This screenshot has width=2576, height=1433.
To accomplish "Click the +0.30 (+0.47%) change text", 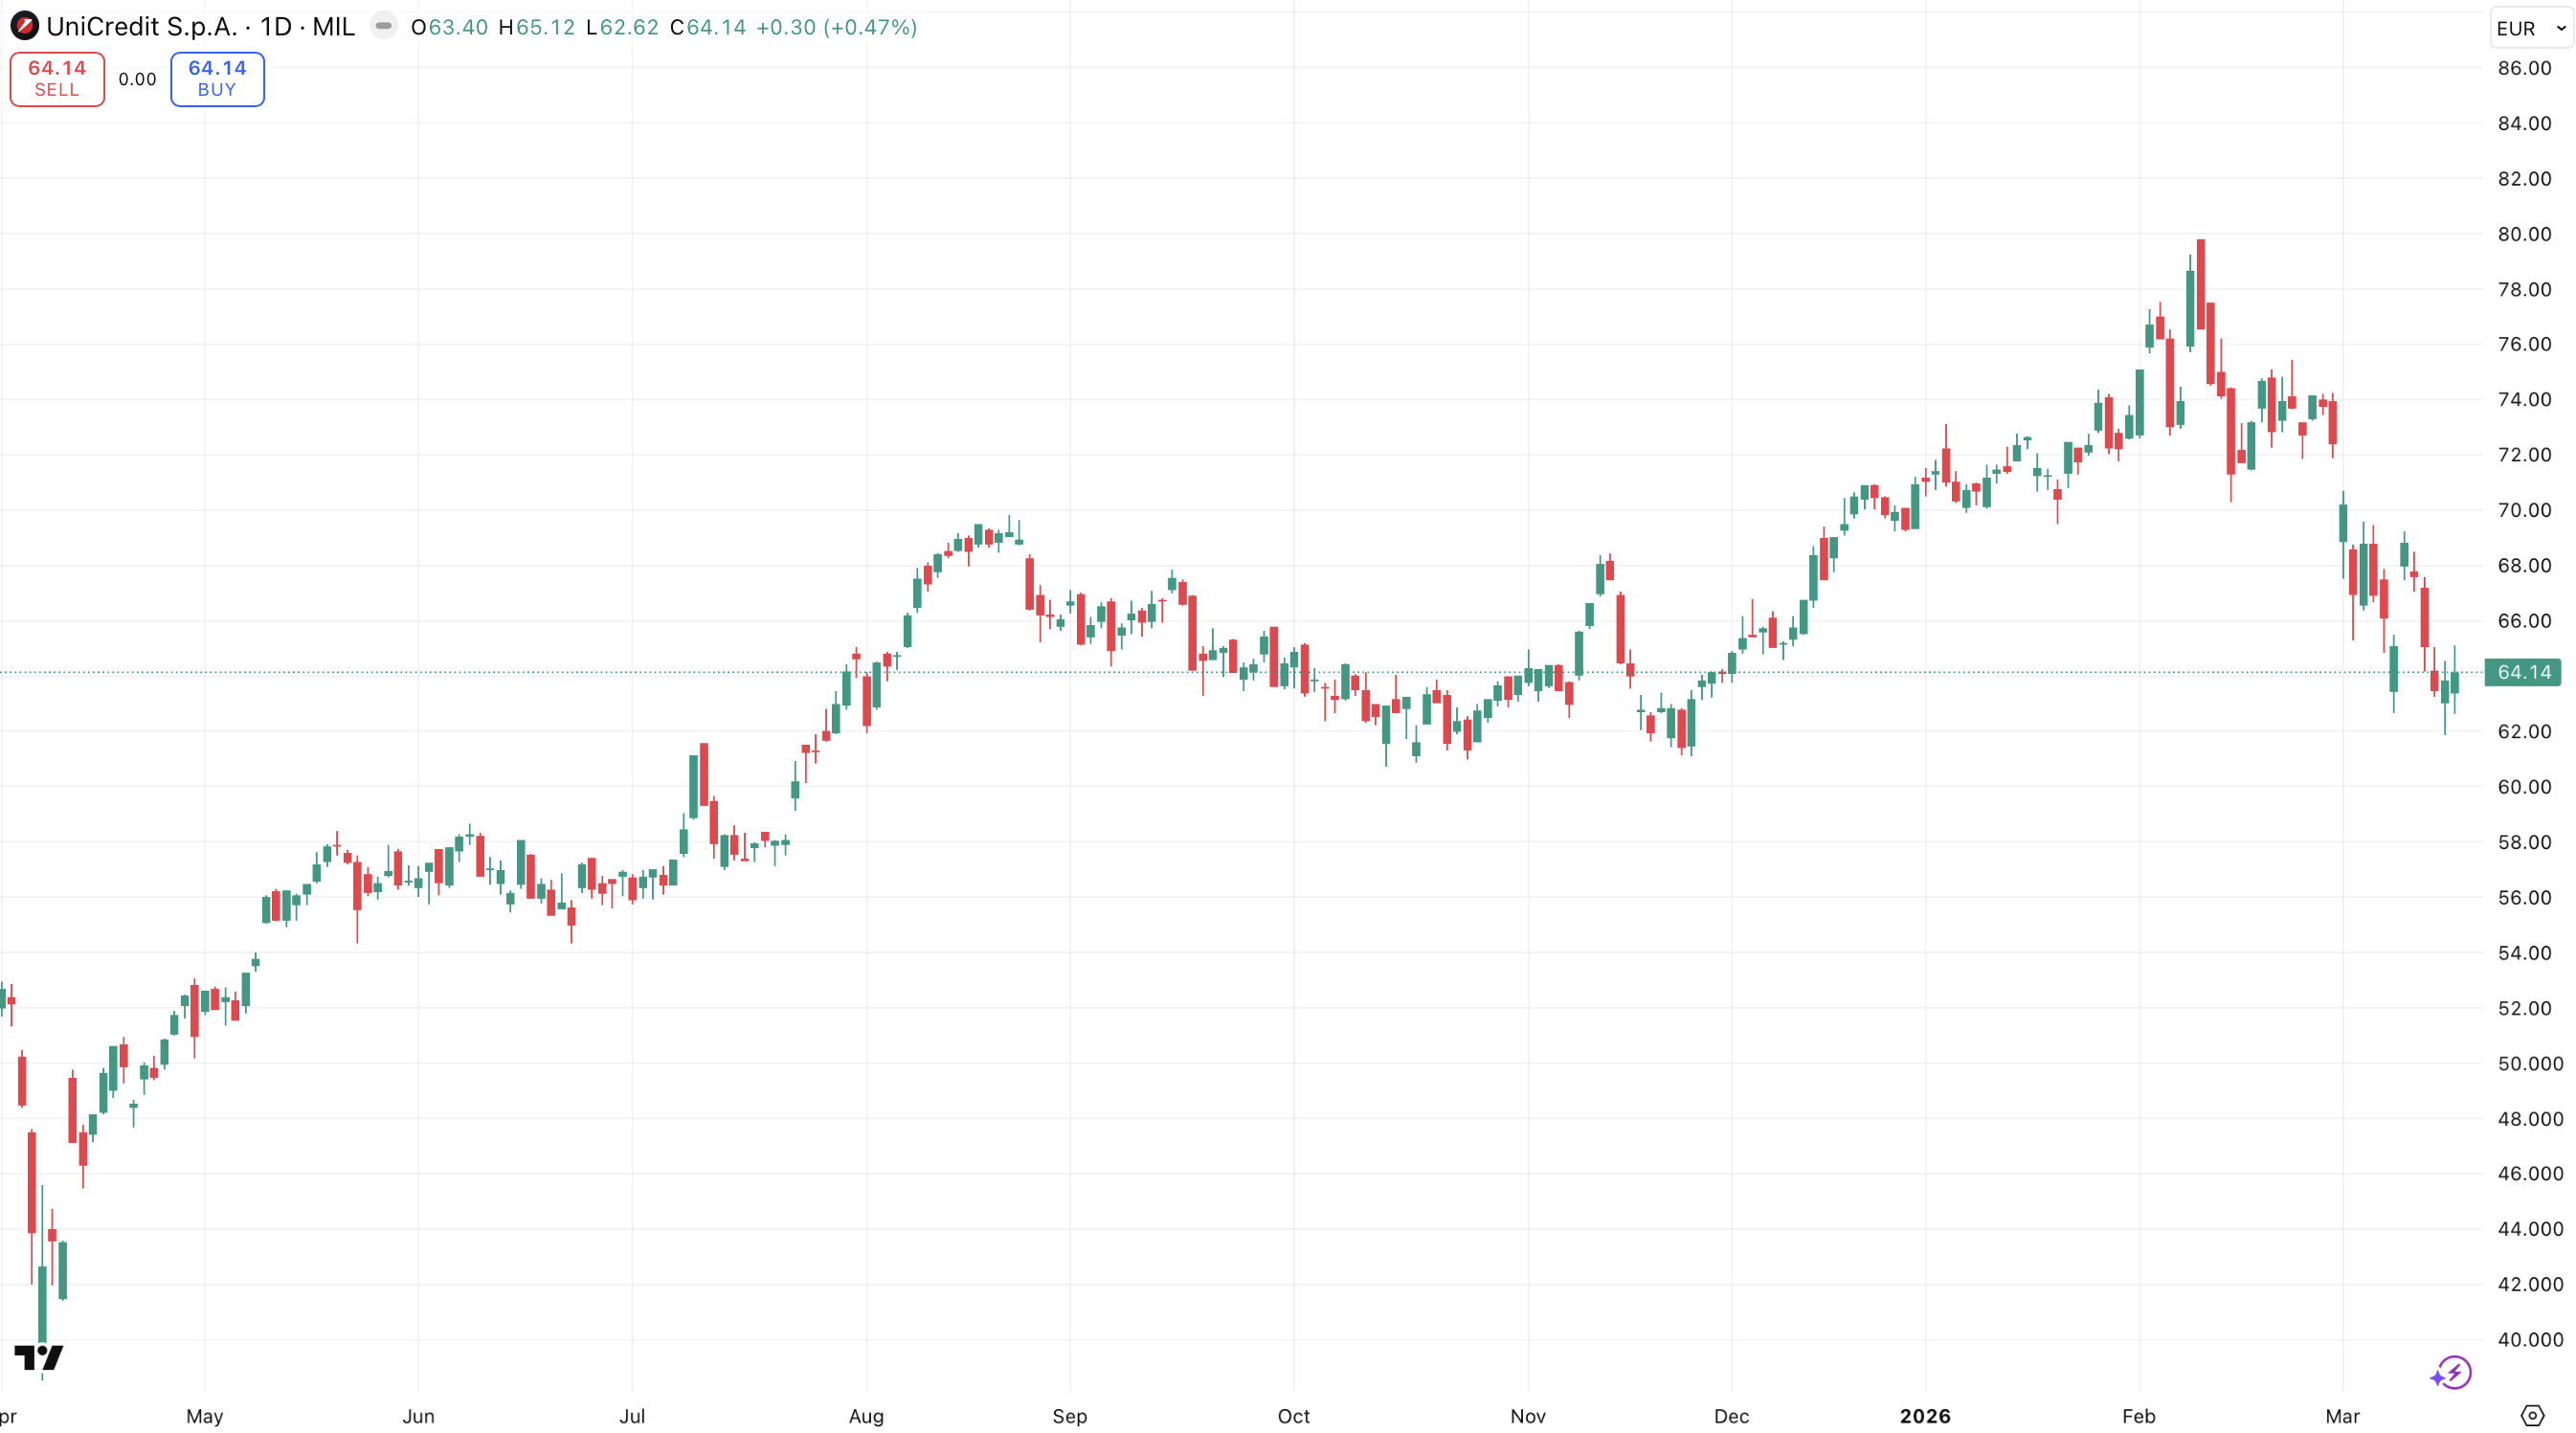I will (836, 27).
